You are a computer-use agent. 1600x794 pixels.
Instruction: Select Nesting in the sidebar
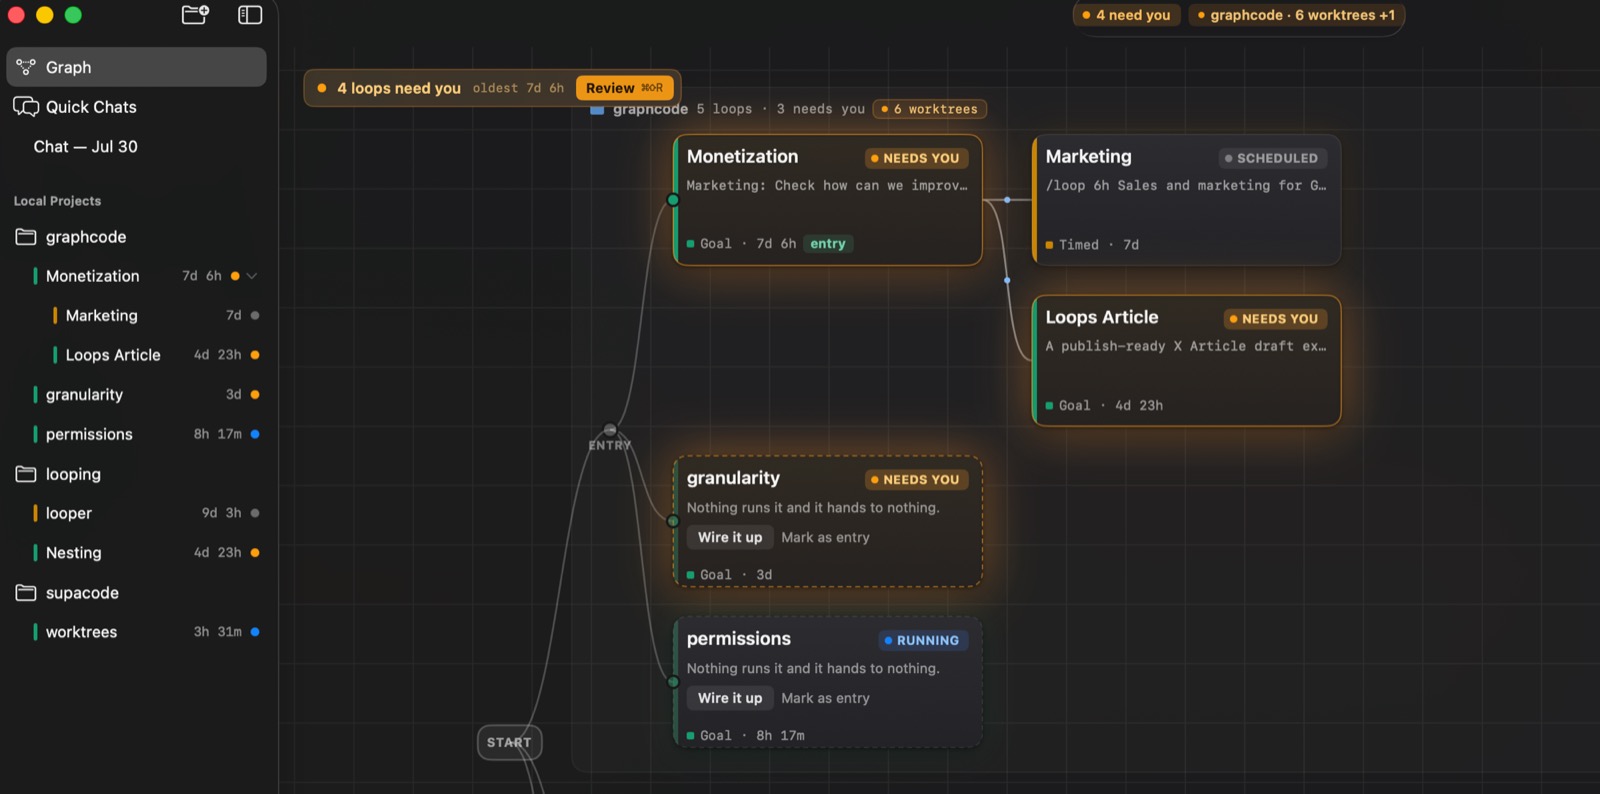tap(73, 553)
